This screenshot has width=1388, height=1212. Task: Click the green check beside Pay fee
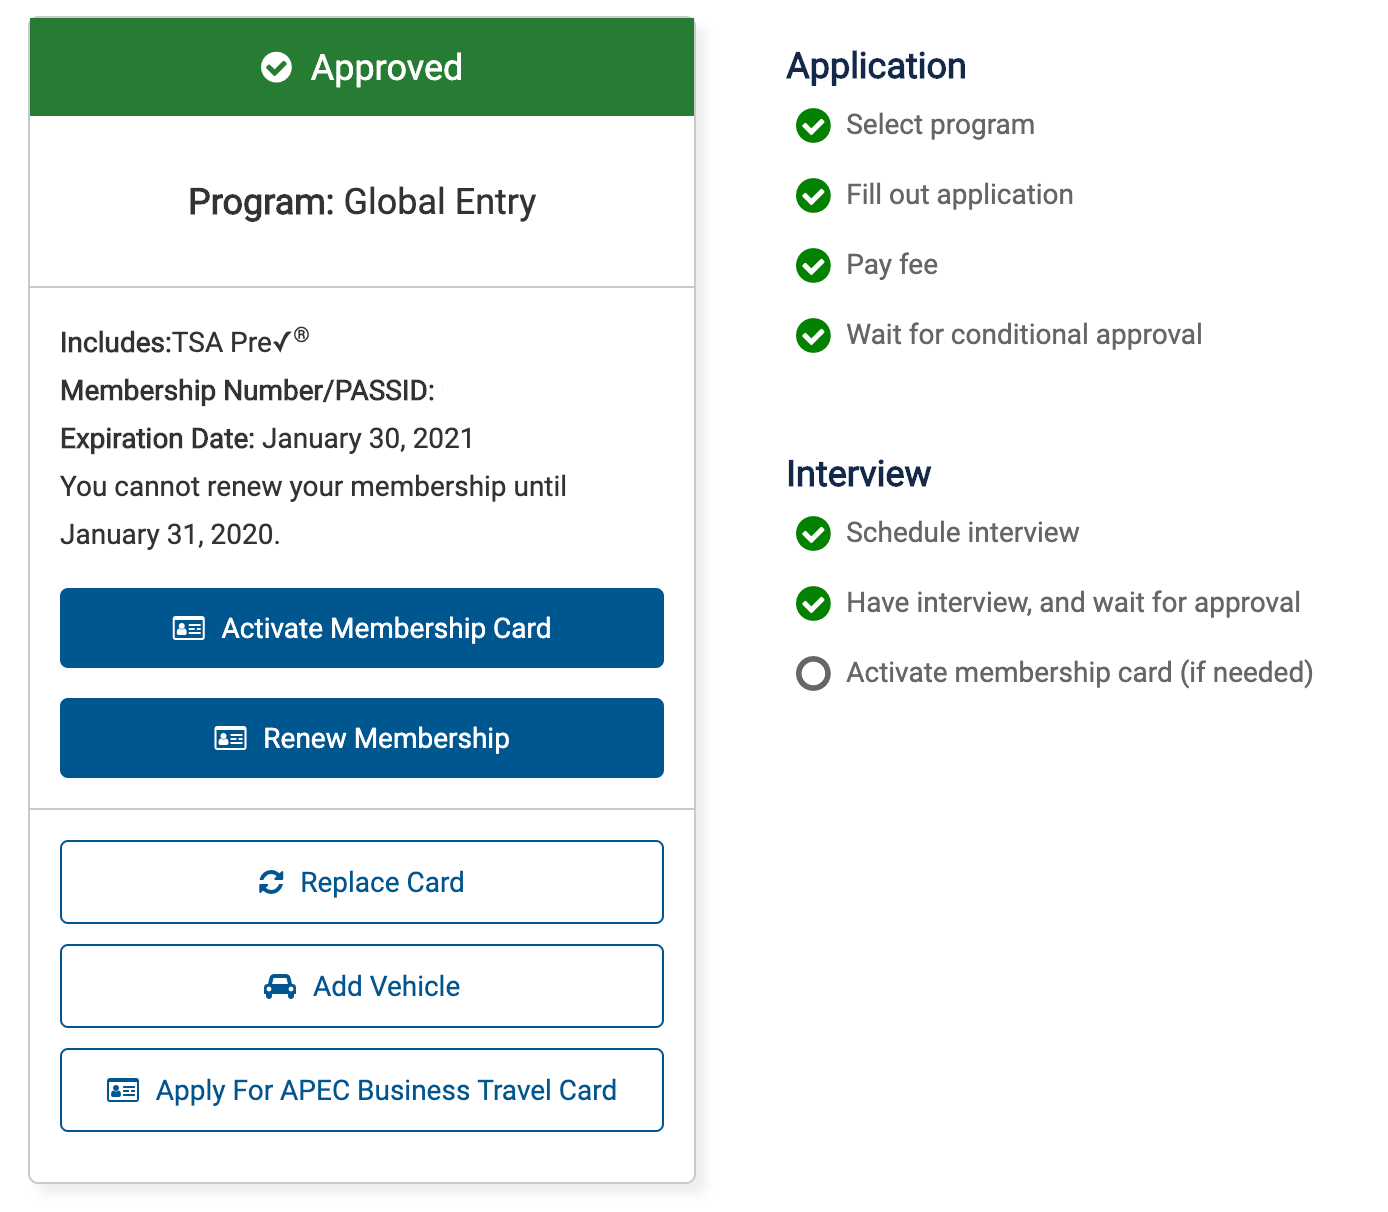[813, 265]
